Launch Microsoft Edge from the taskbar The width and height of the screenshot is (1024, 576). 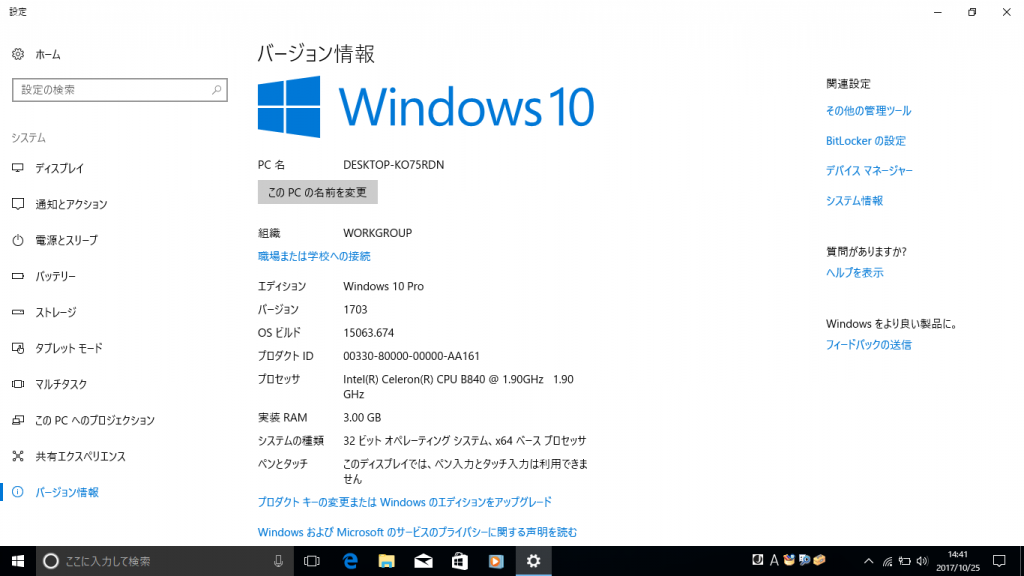coord(348,561)
